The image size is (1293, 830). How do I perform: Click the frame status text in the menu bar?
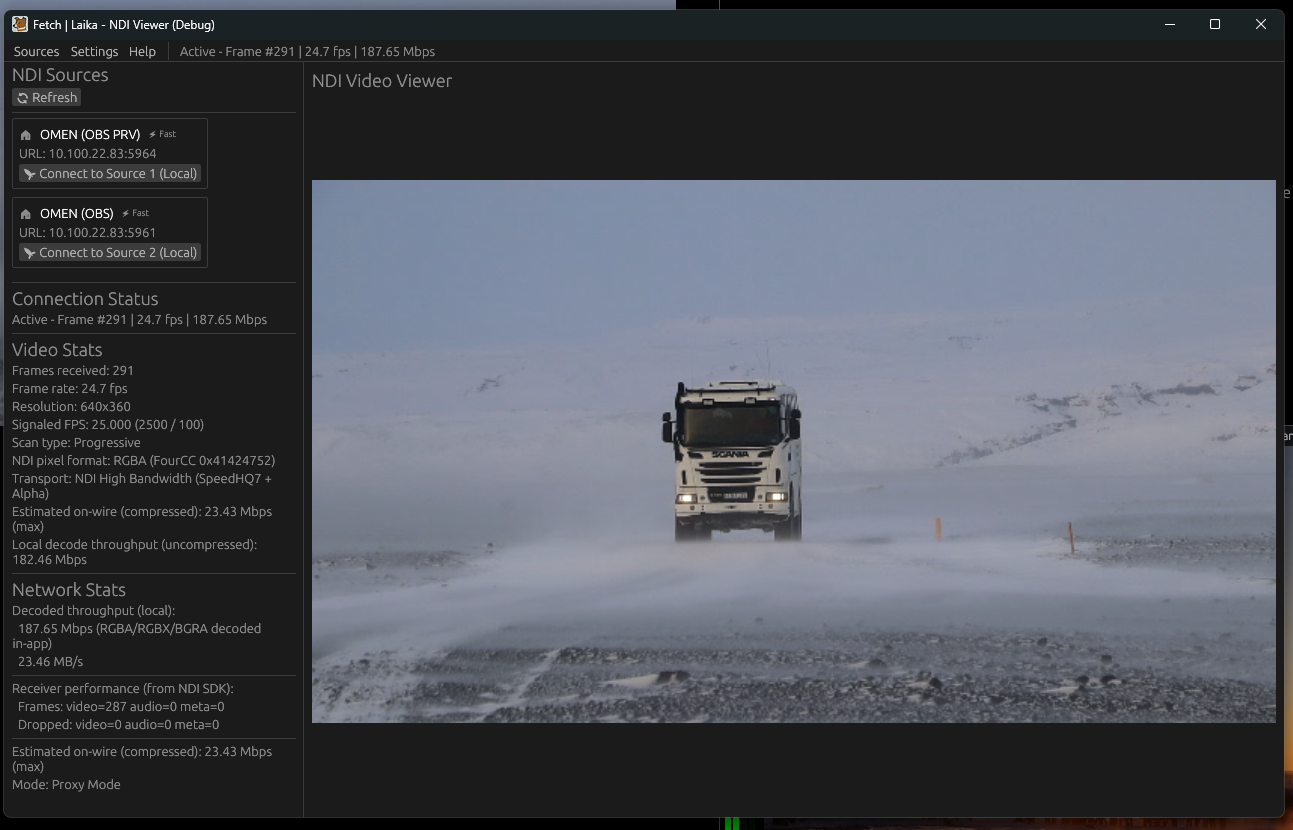click(307, 51)
